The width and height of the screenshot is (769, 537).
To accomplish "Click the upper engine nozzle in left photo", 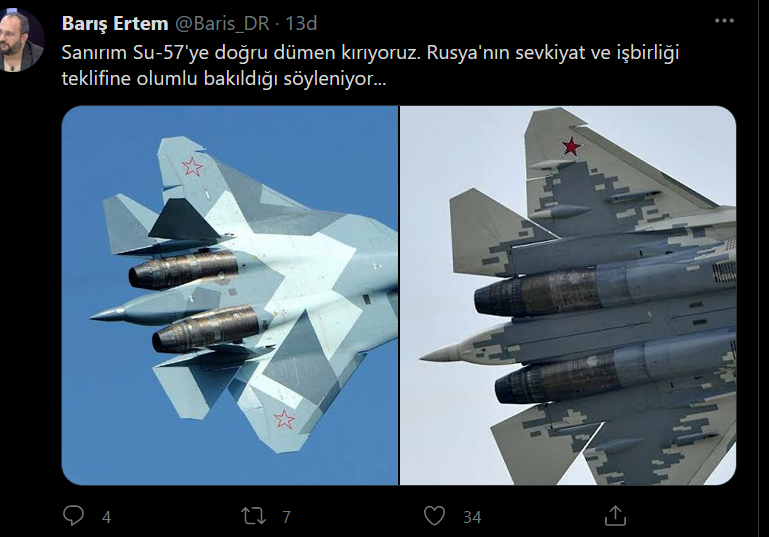I will click(x=183, y=271).
